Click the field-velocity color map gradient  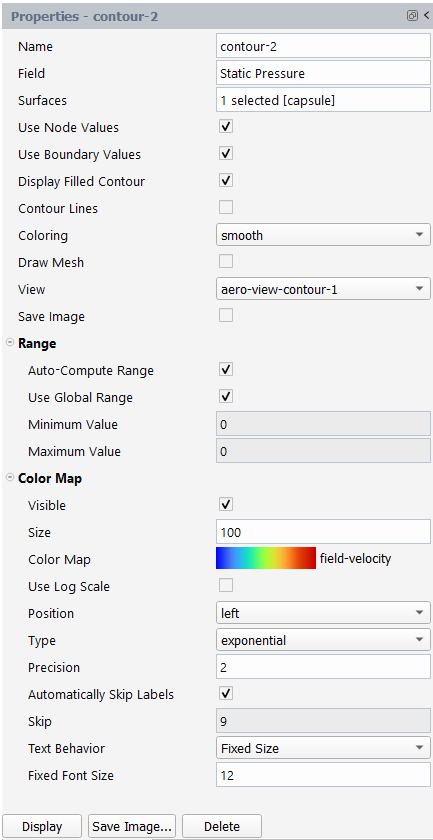(266, 558)
